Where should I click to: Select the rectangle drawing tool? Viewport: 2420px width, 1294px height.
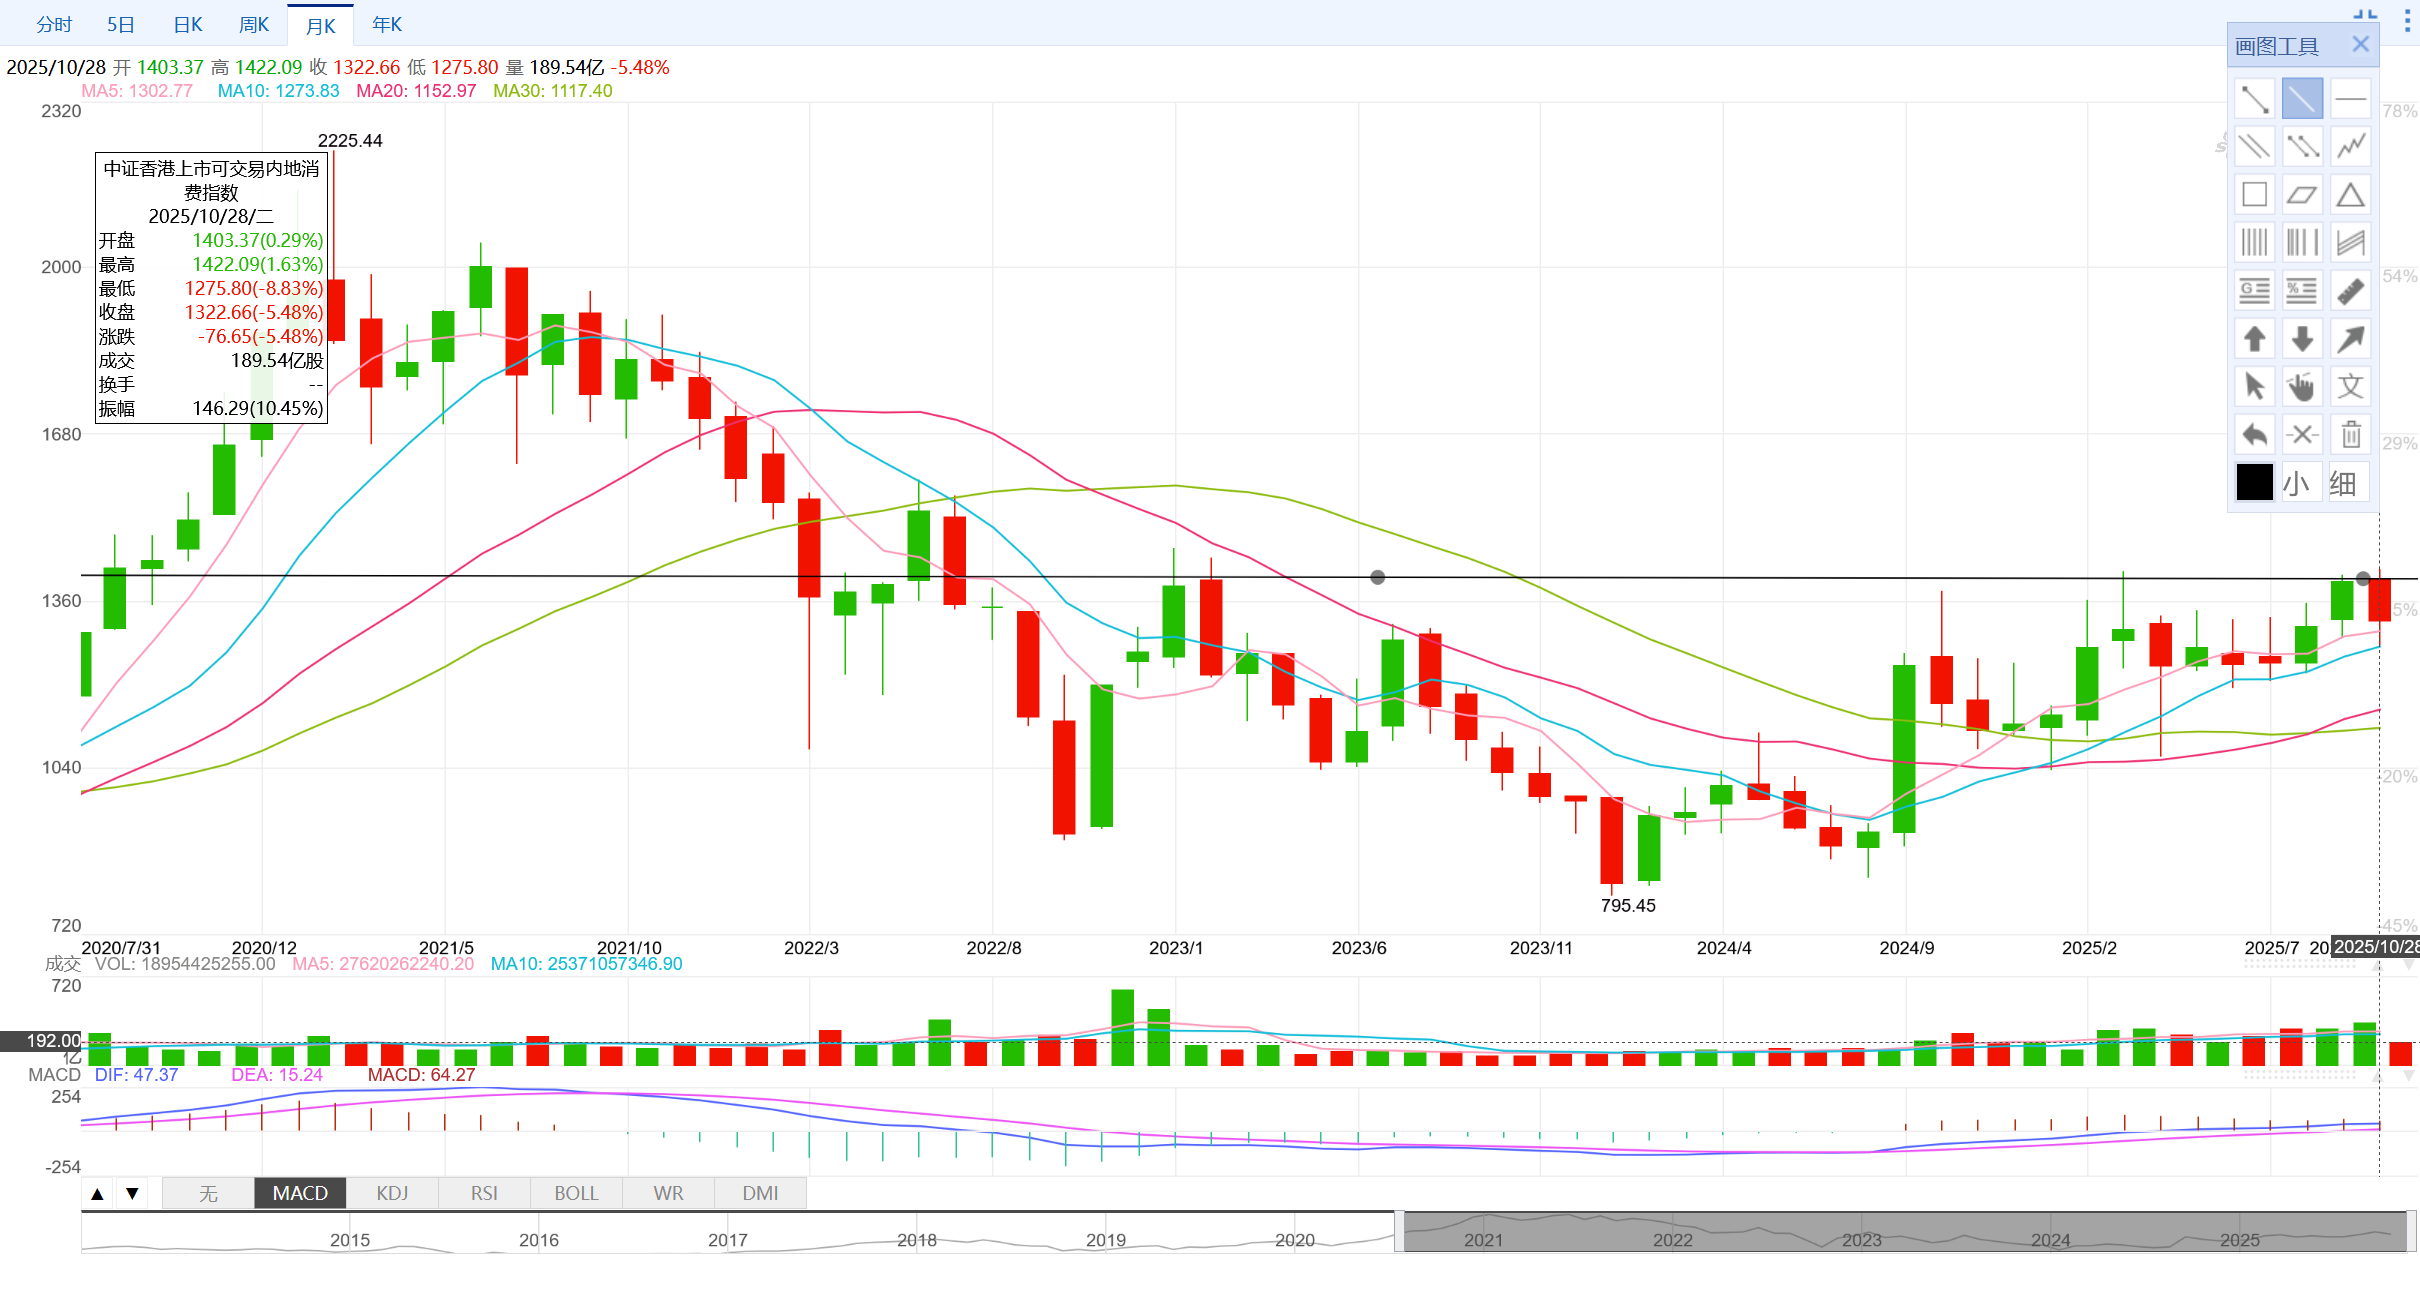click(2254, 195)
